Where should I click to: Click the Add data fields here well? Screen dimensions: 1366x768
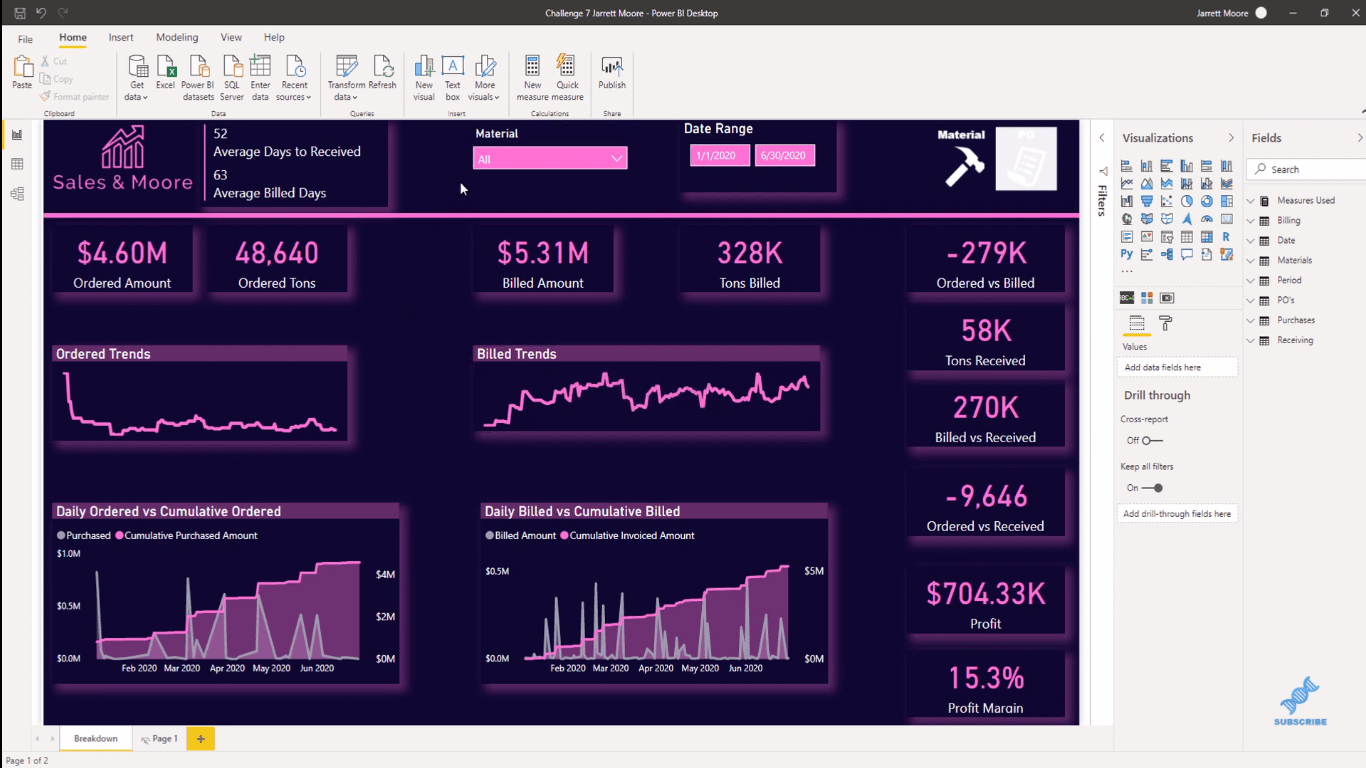click(x=1178, y=367)
